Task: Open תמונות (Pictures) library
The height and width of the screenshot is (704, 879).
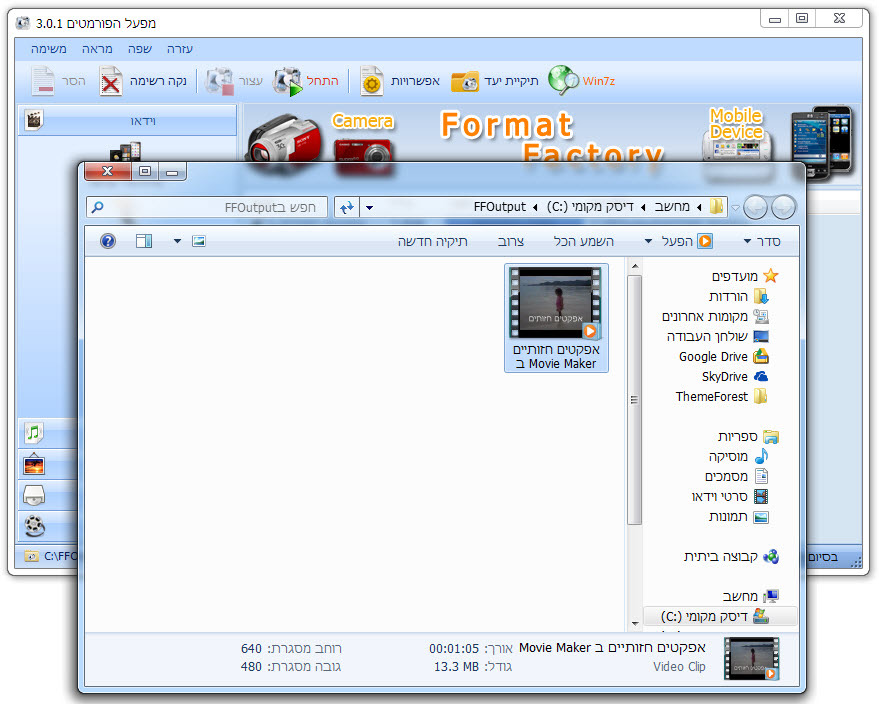Action: 739,516
